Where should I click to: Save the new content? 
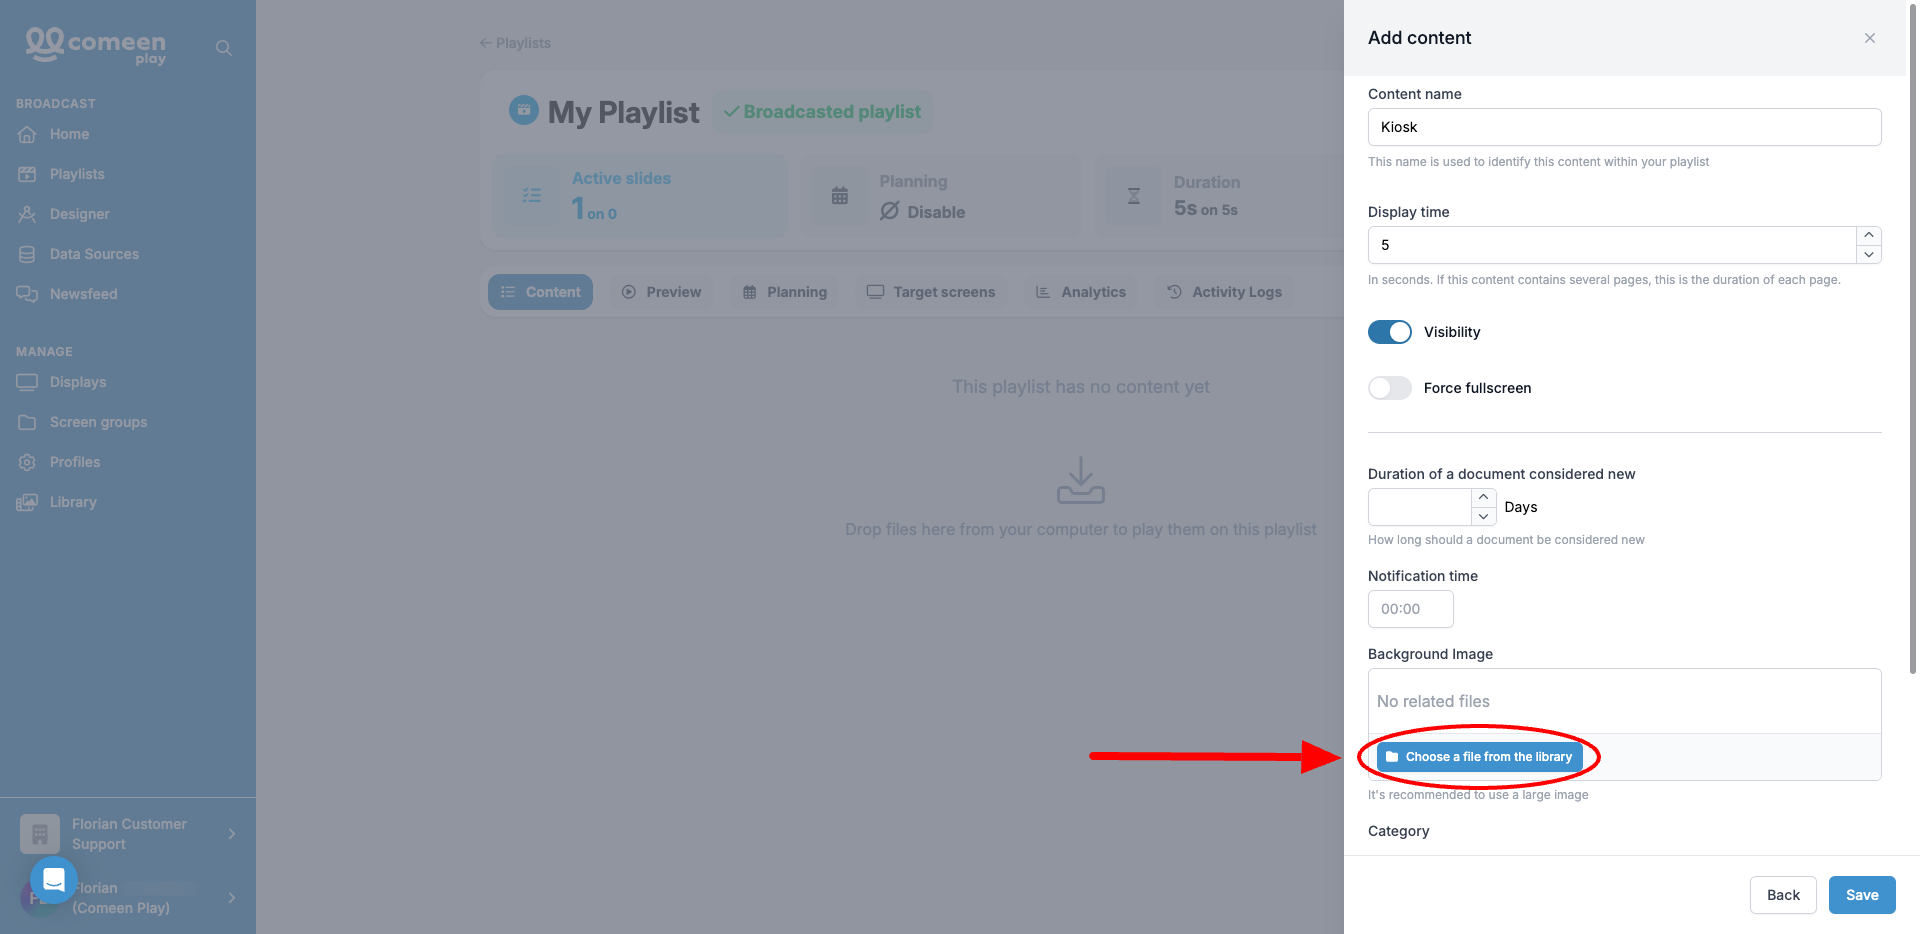(1862, 895)
